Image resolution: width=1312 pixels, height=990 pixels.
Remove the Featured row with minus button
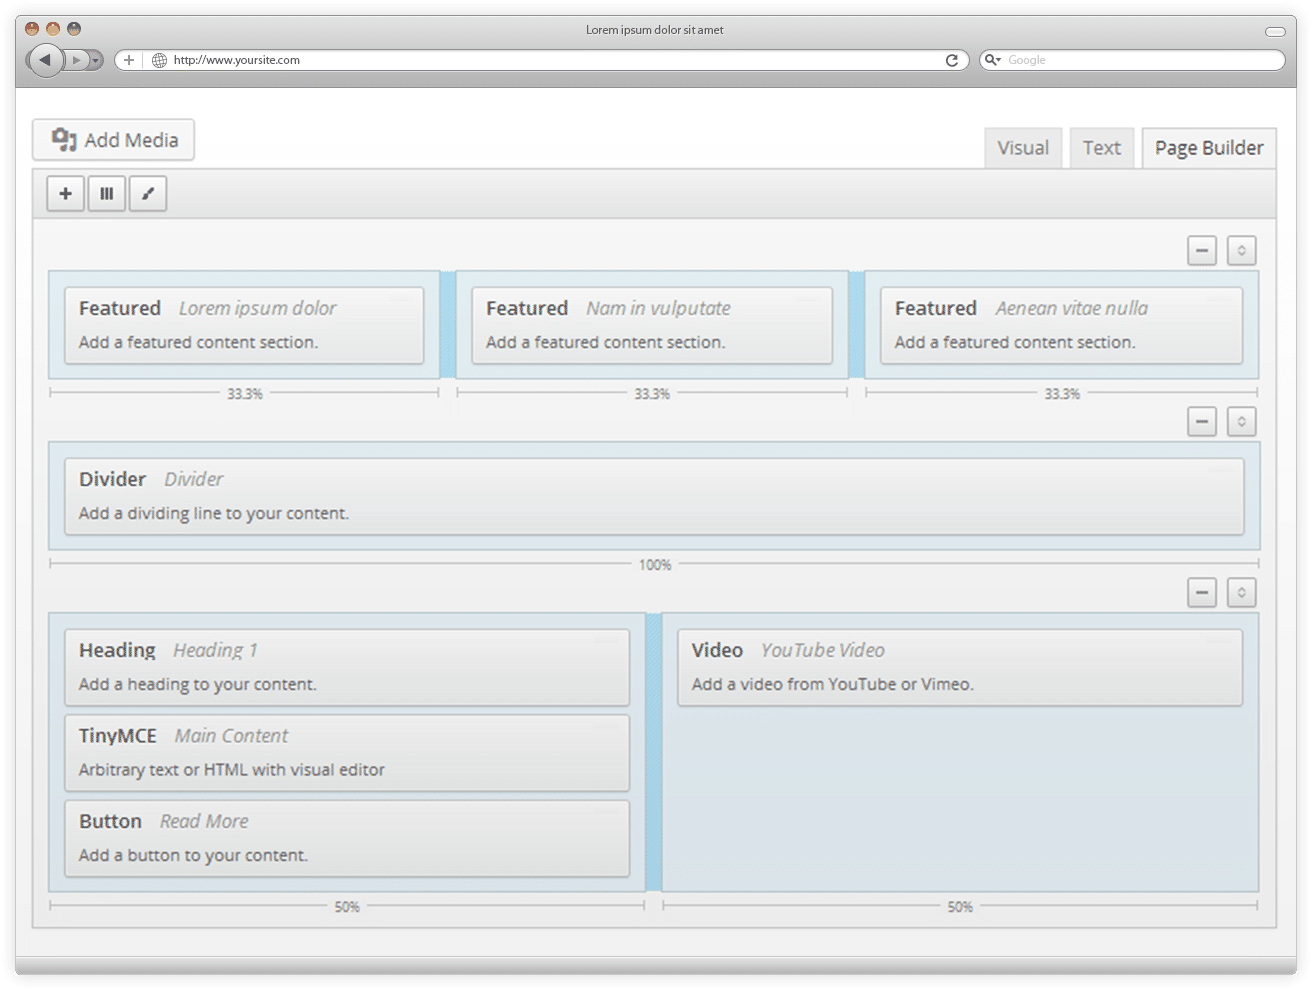pyautogui.click(x=1202, y=251)
